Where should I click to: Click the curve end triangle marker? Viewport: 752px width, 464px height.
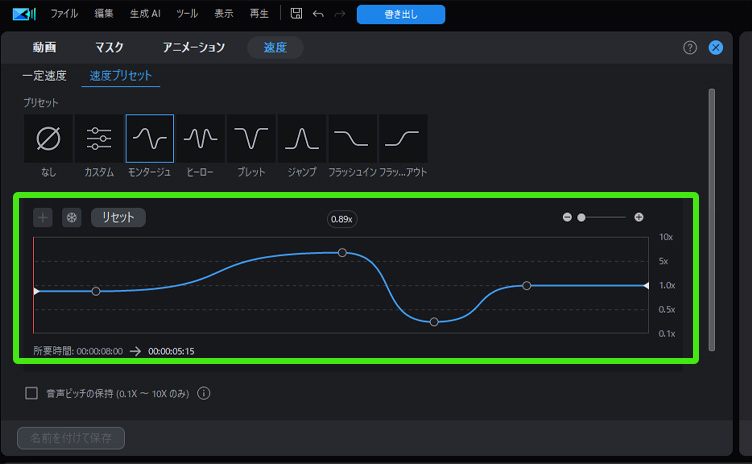pos(646,286)
